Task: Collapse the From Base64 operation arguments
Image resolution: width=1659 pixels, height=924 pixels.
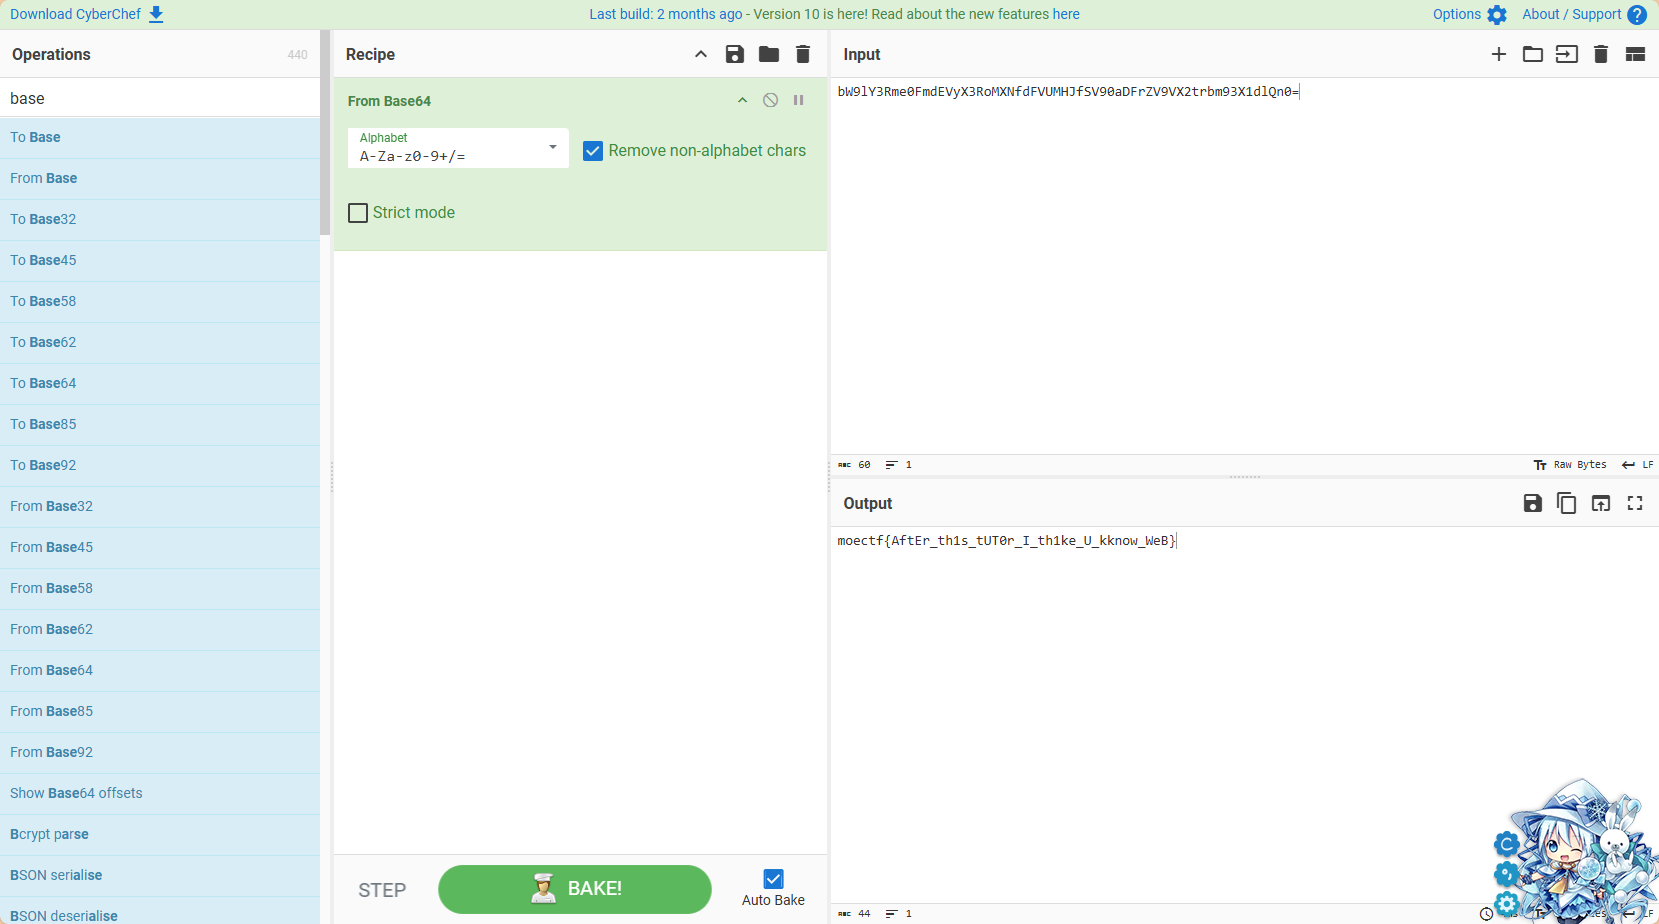Action: 742,100
